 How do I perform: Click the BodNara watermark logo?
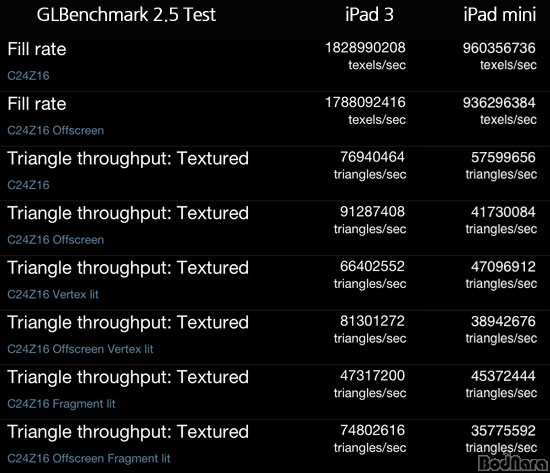tap(513, 463)
